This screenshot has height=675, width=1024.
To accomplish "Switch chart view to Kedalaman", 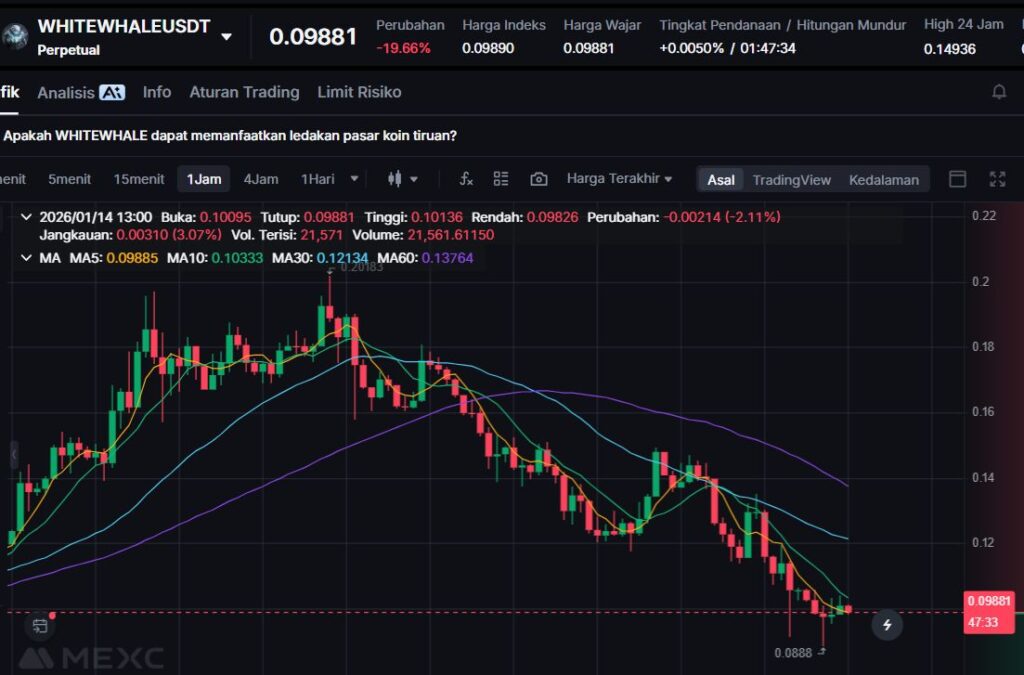I will pos(883,180).
